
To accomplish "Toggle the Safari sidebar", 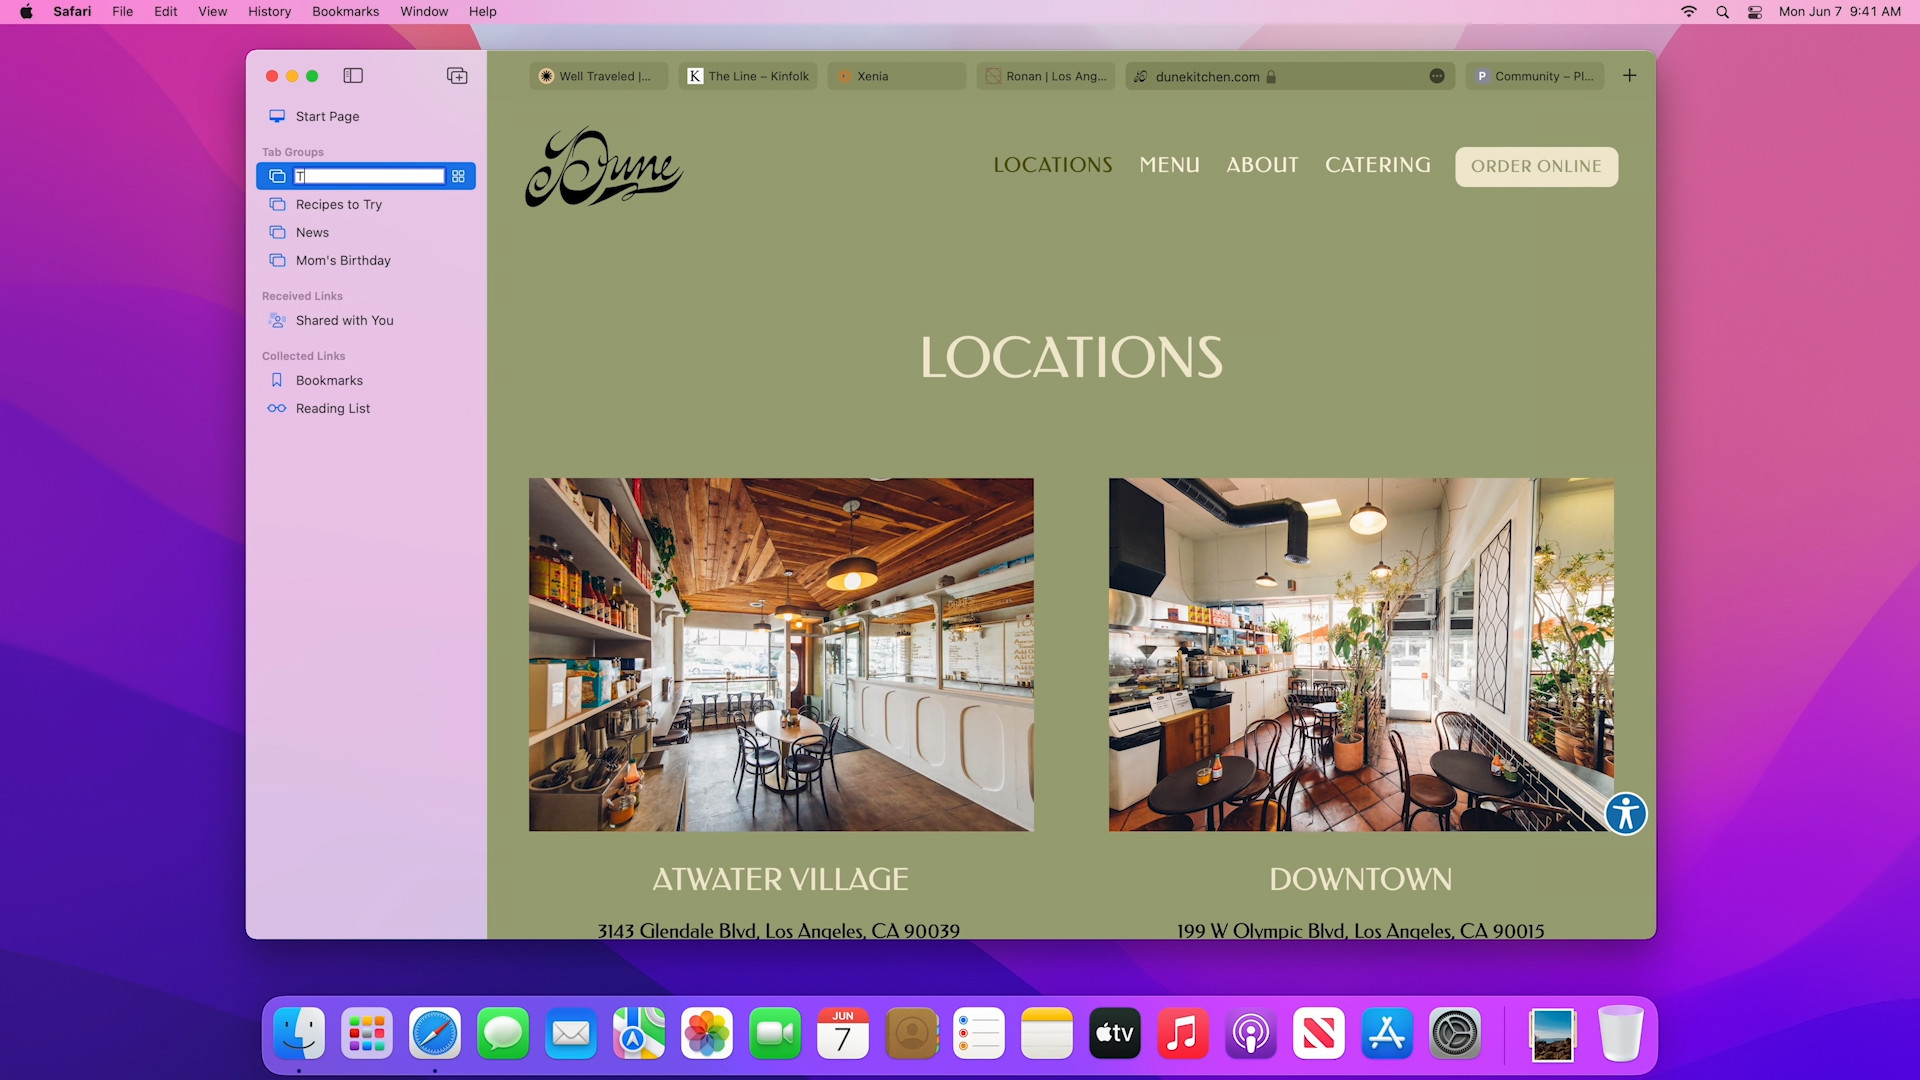I will 352,75.
